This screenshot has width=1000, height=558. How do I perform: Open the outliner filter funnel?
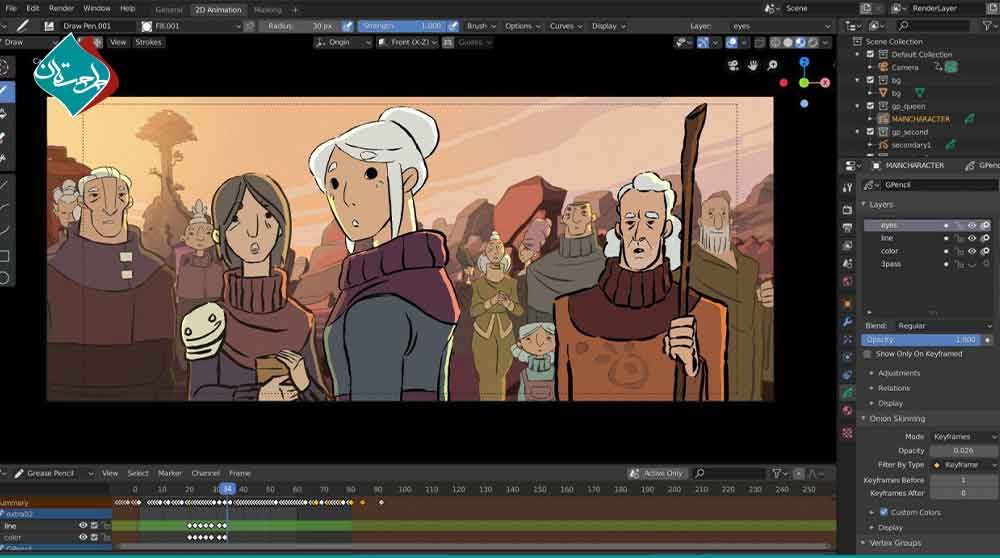tap(988, 26)
